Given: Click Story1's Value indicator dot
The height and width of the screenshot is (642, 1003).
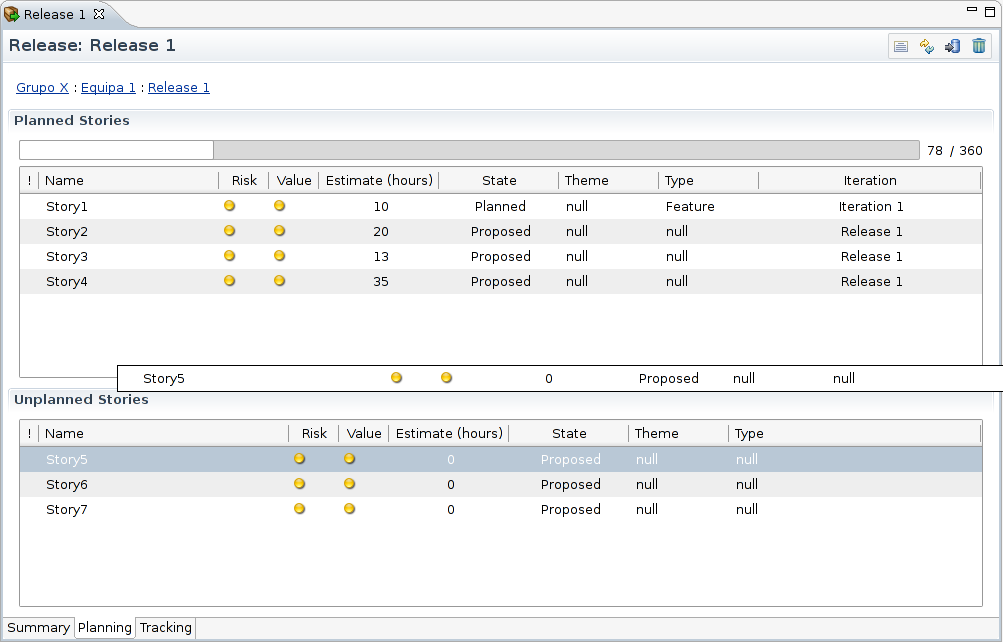Looking at the screenshot, I should click(280, 206).
